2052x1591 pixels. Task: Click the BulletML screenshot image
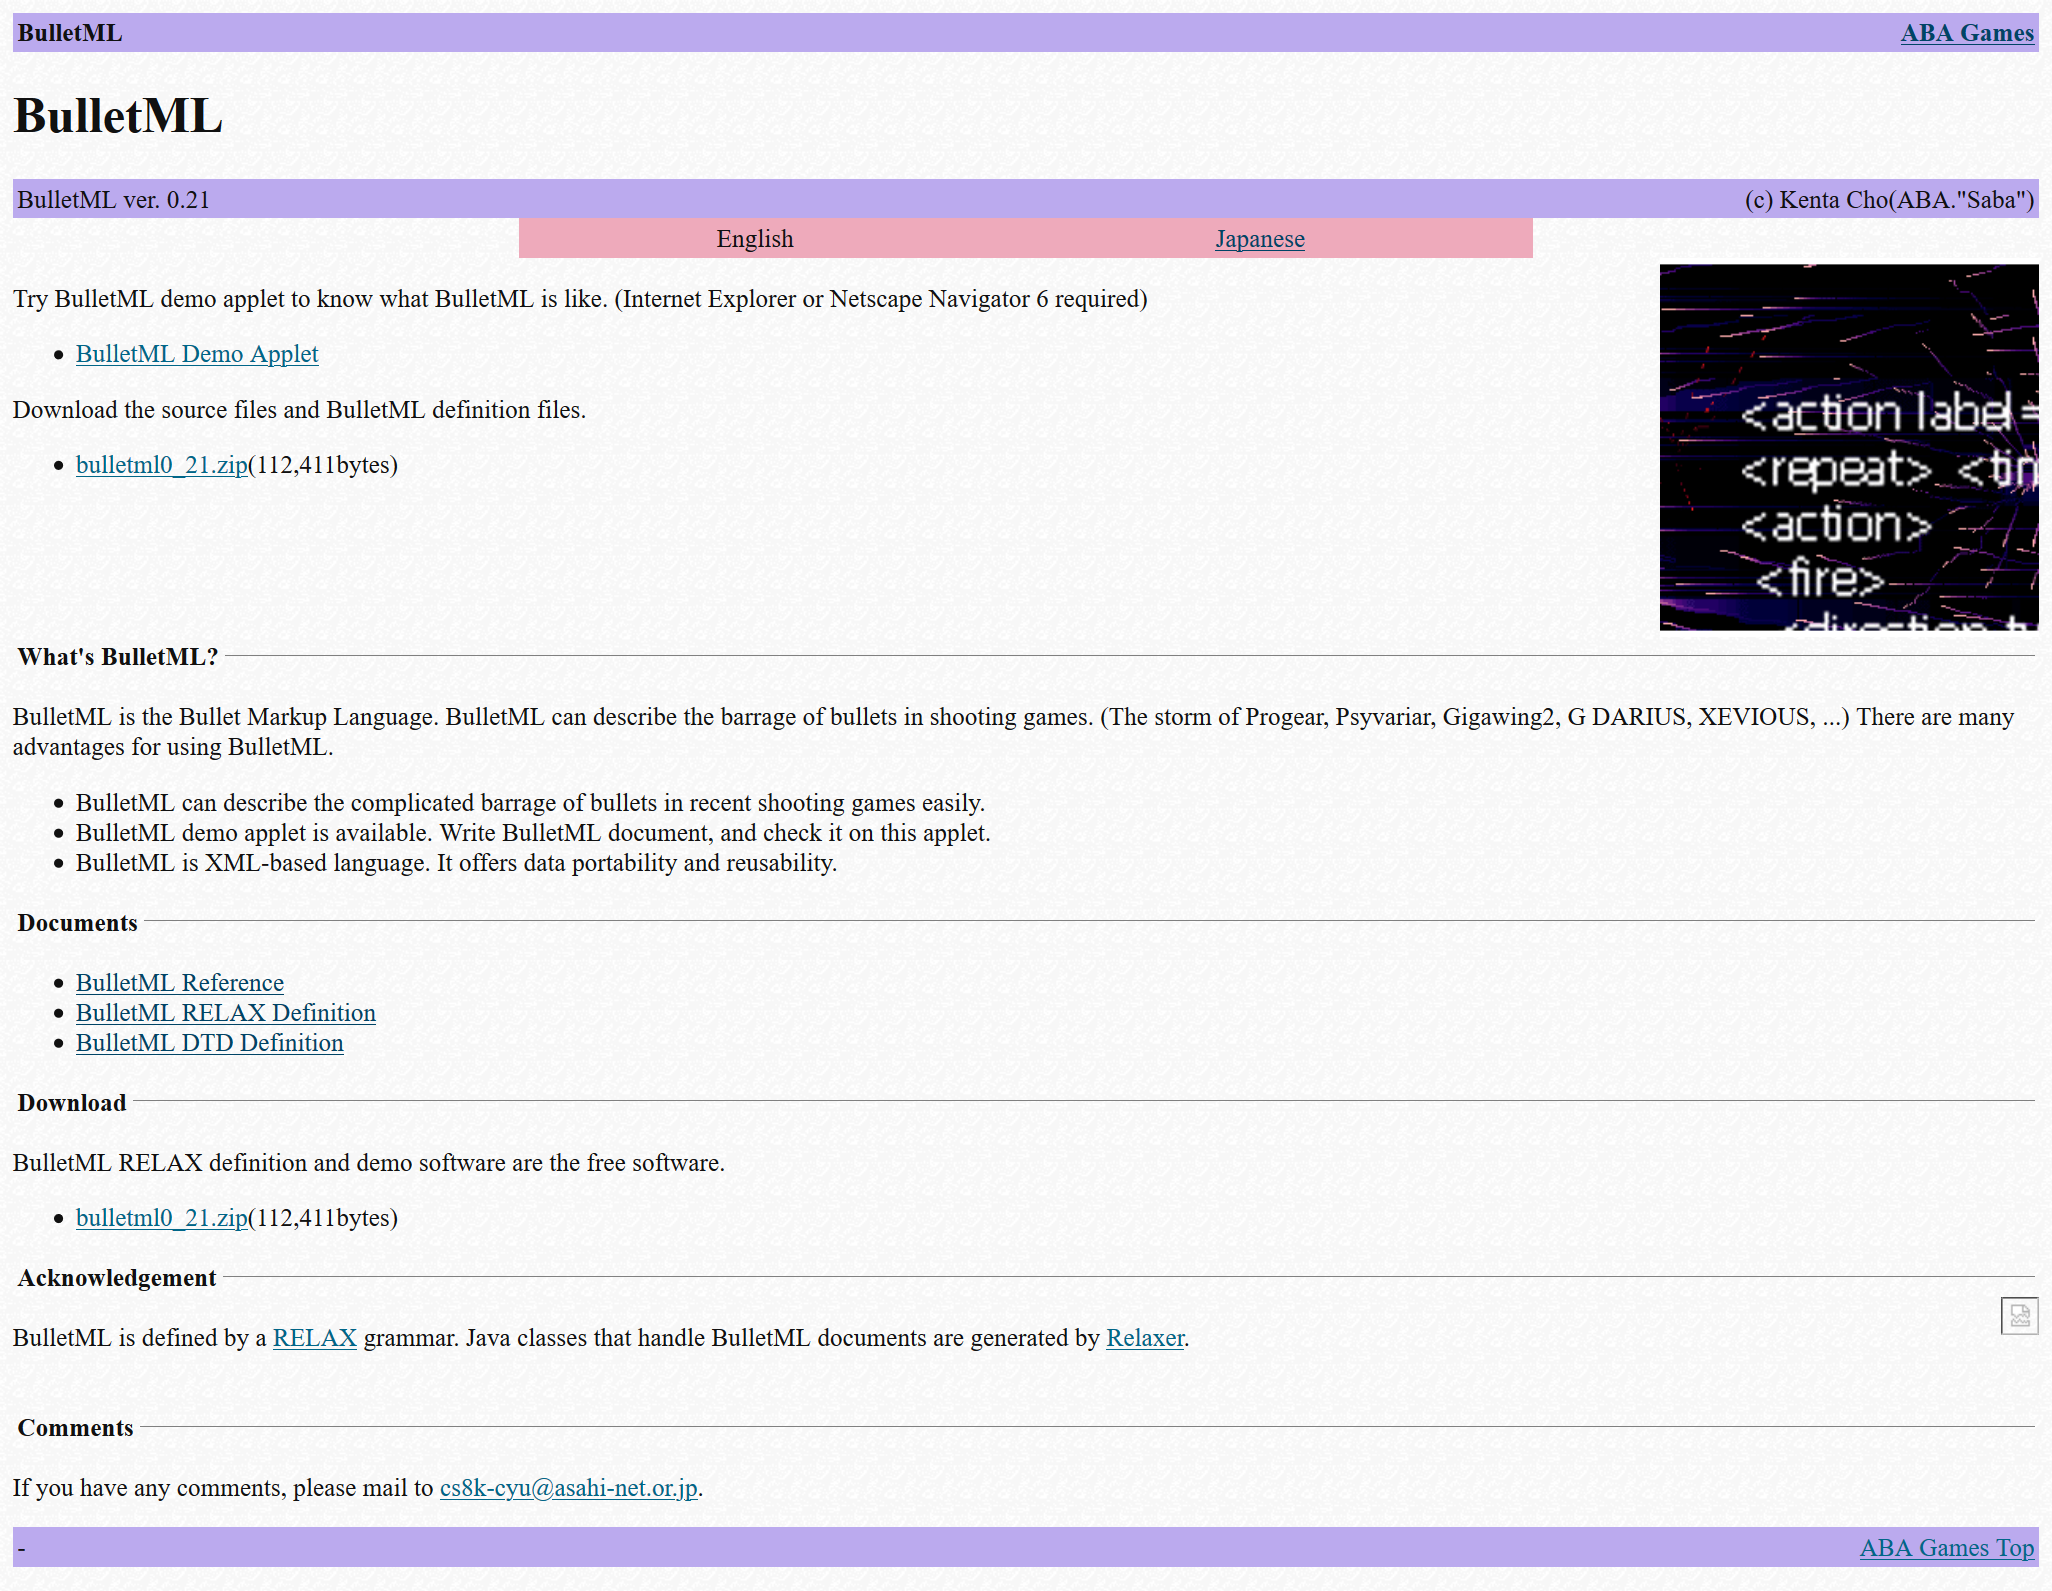(x=1848, y=447)
